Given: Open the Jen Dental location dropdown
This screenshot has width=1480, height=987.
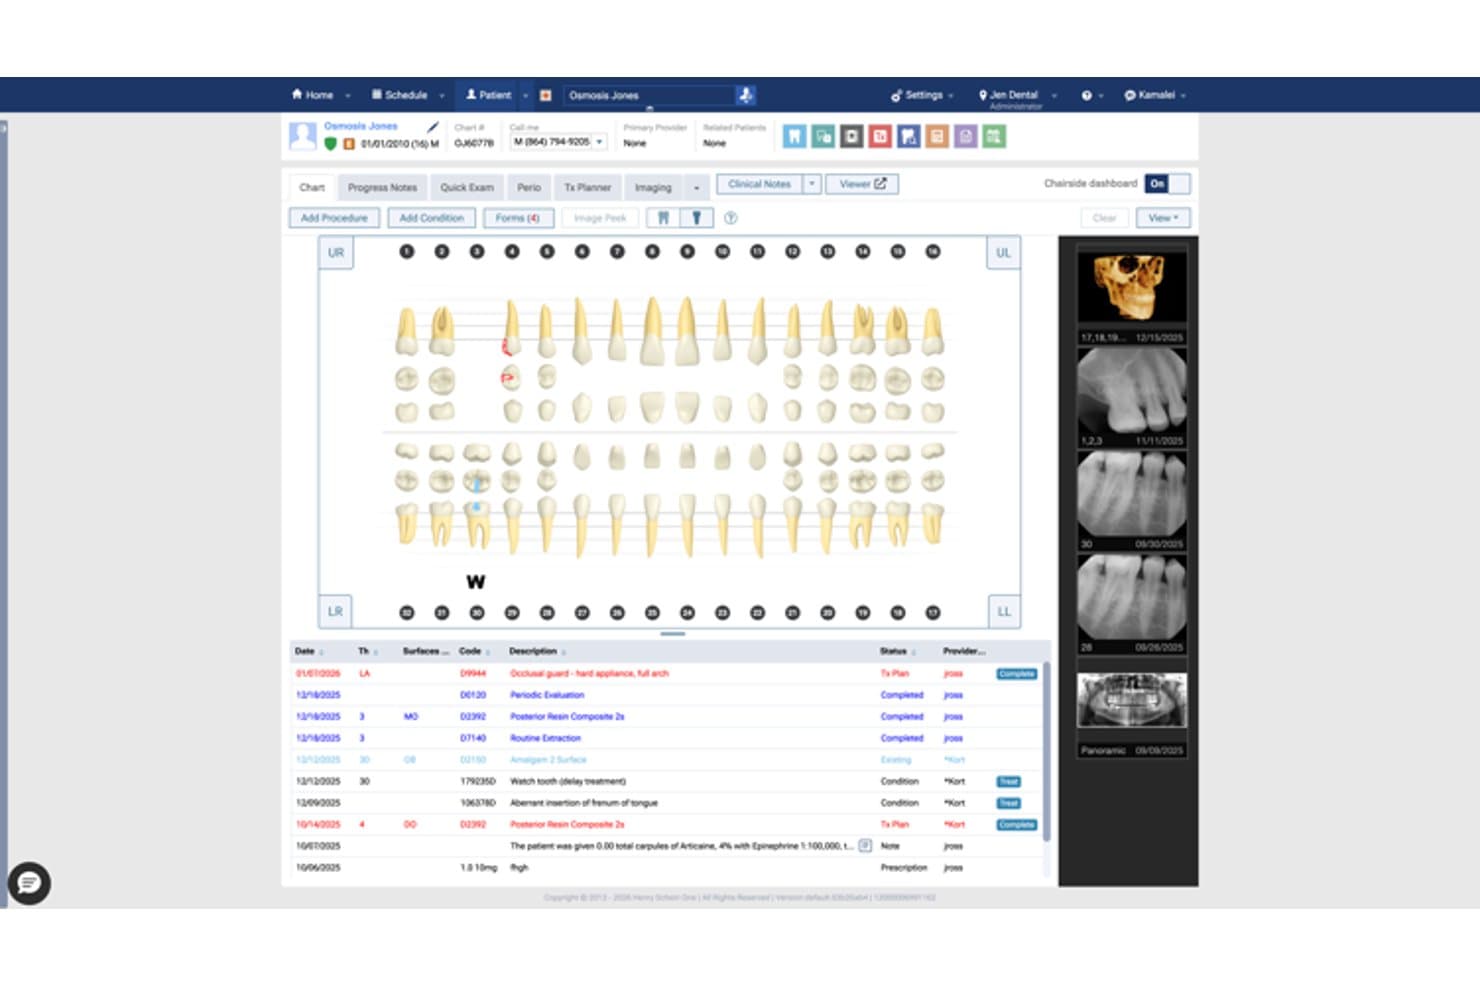Looking at the screenshot, I should [x=1017, y=97].
